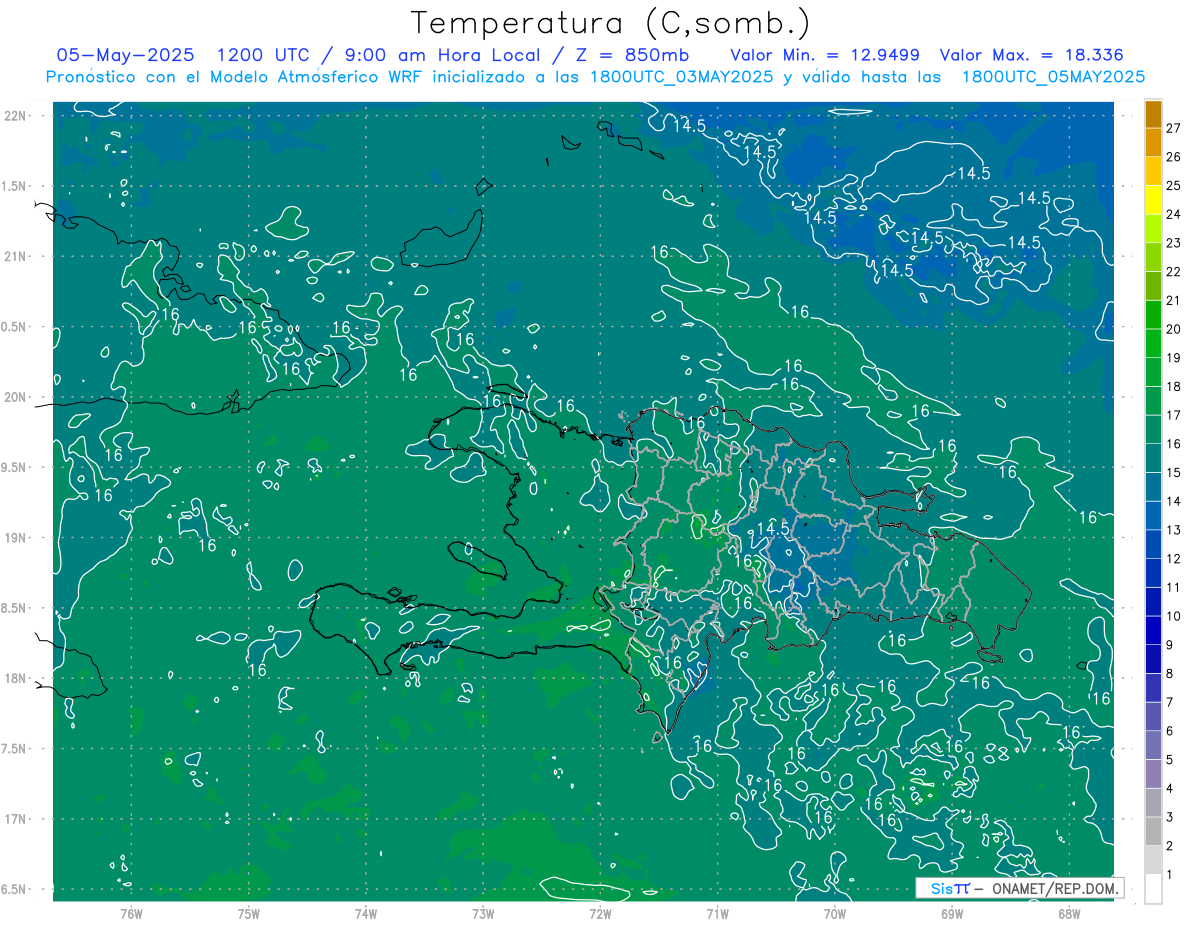The image size is (1200, 927).
Task: Click the 6.5N latitude axis label
Action: tap(15, 889)
